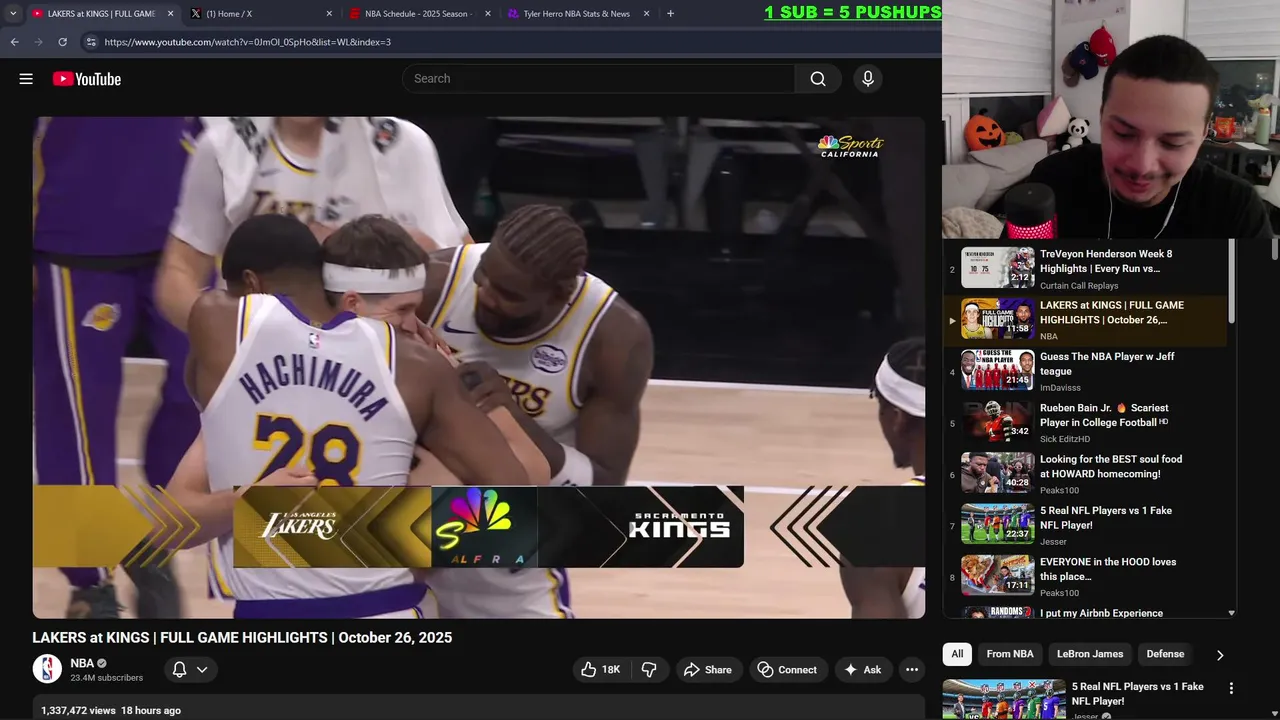Select LAKERS at KINGS playlist thumbnail
1280x720 pixels.
tap(998, 319)
